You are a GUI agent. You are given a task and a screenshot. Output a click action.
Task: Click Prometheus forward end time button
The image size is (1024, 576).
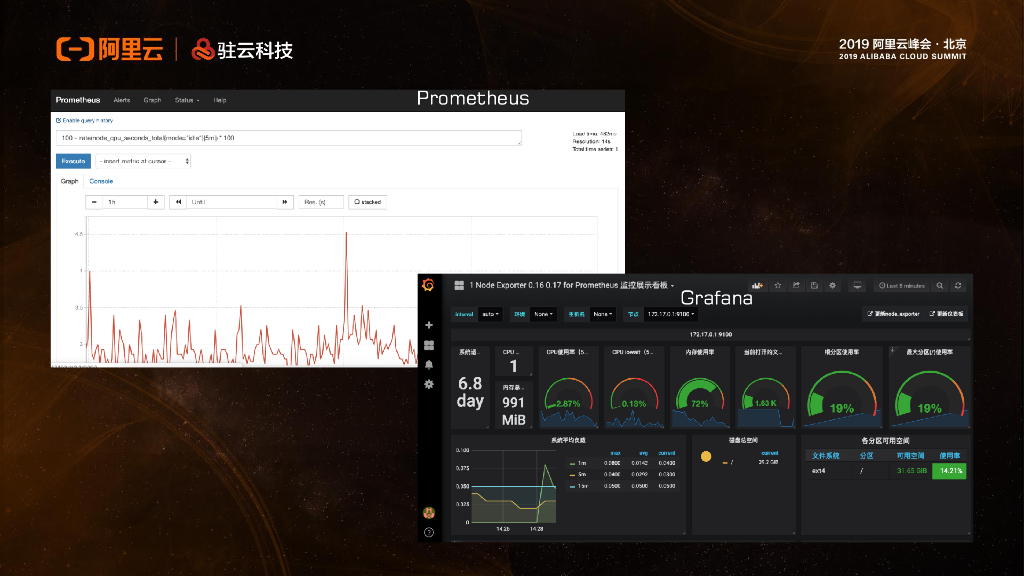tap(285, 202)
